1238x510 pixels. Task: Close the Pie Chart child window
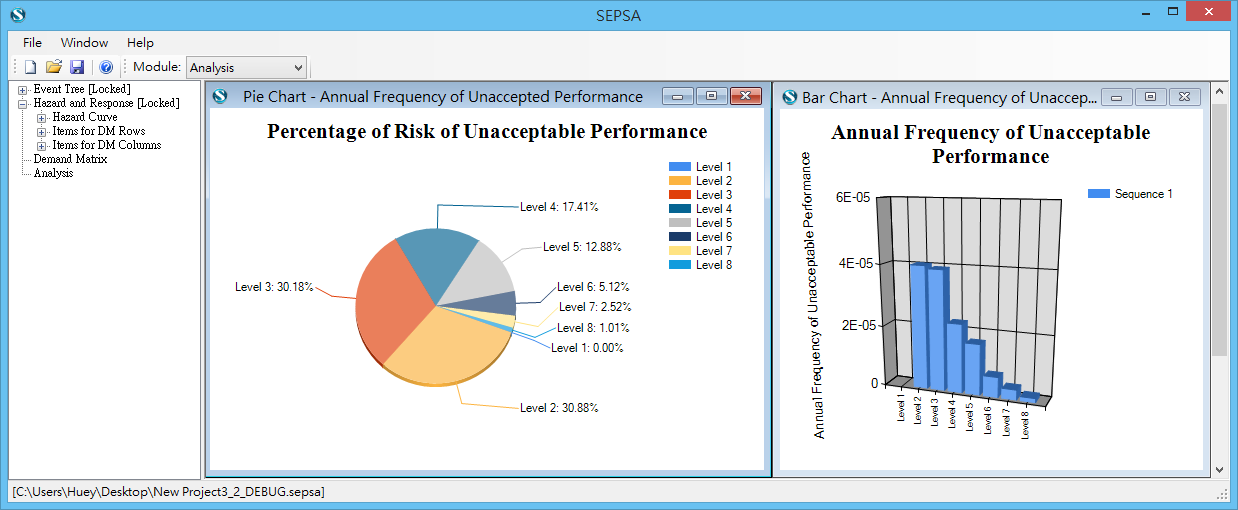coord(746,97)
